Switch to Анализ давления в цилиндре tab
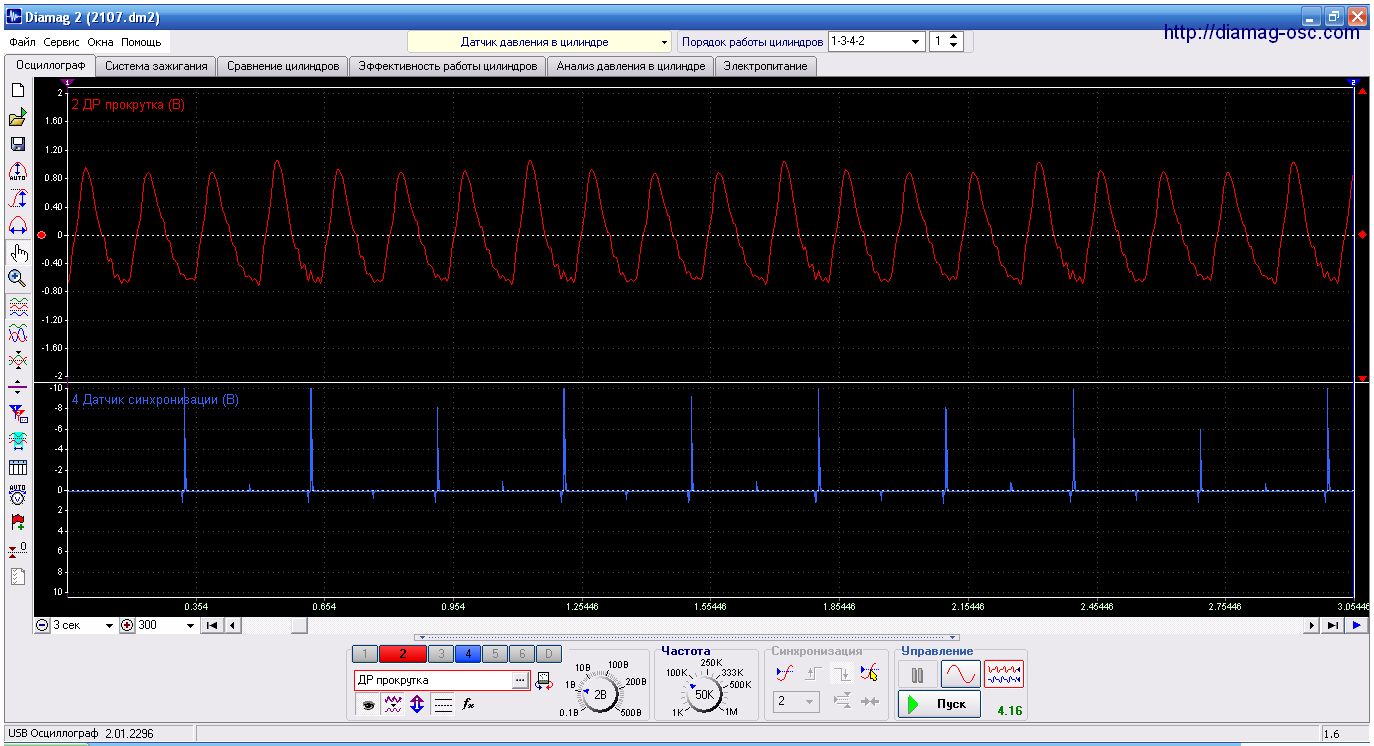This screenshot has width=1374, height=746. (x=631, y=66)
